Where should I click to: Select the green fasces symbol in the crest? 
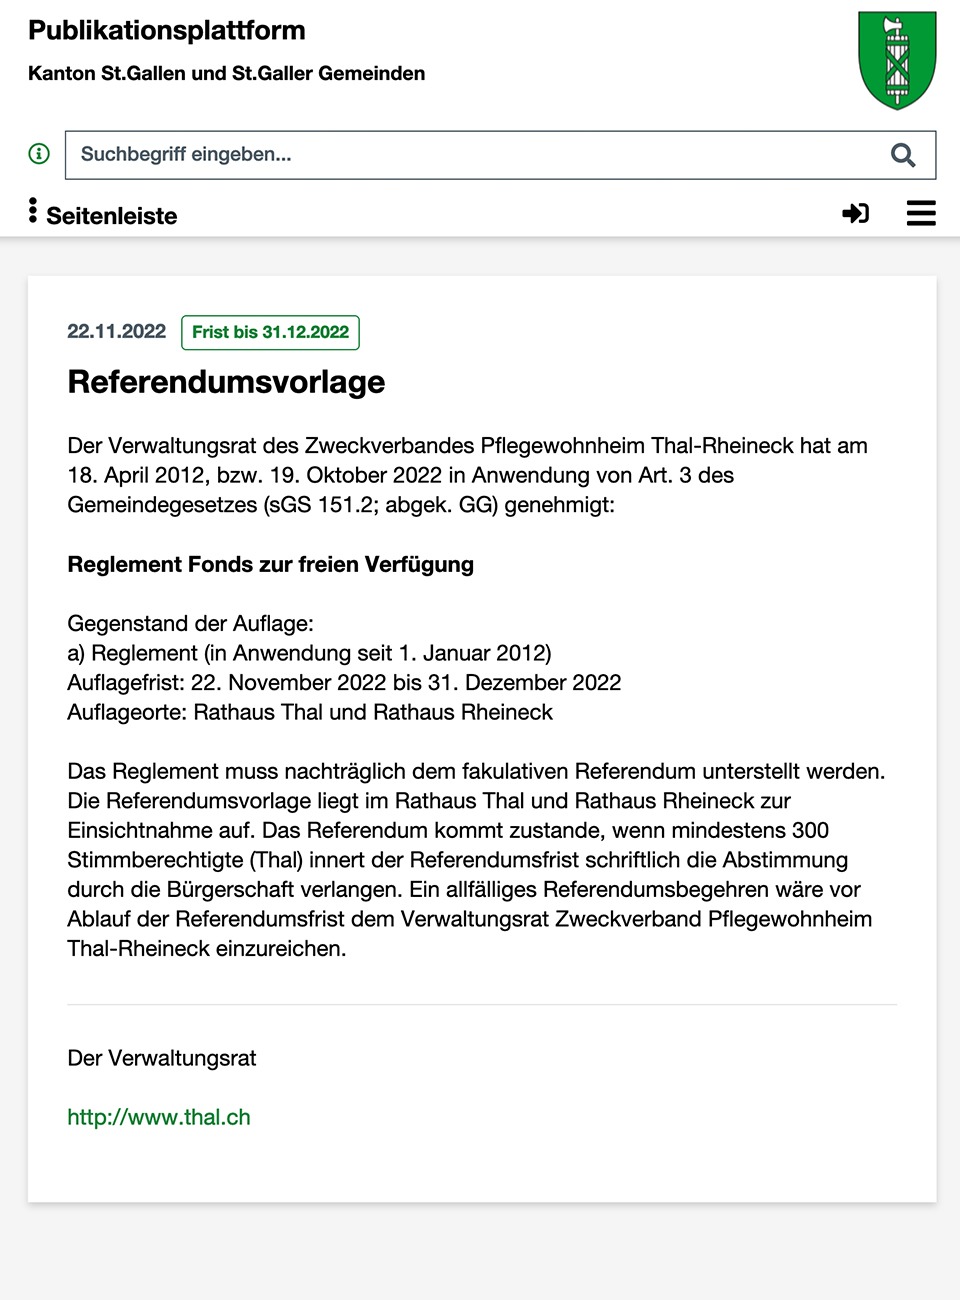[x=897, y=60]
